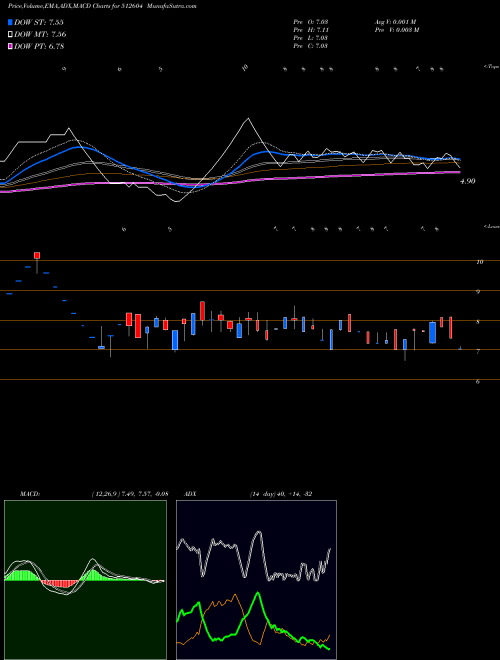Click the ADX panel title label
This screenshot has height=660, width=500.
pos(191,493)
